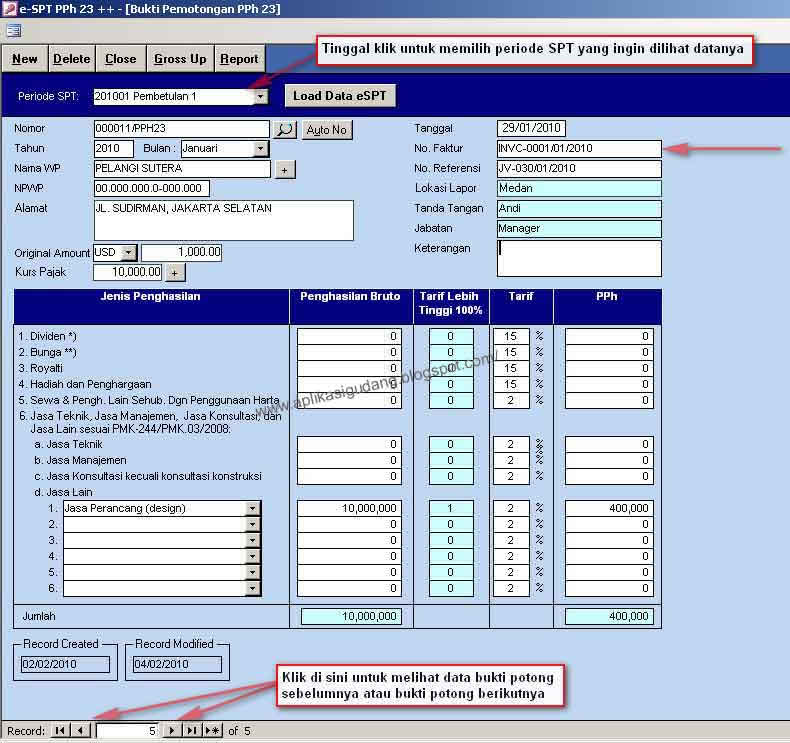
Task: Open the USD currency dropdown
Action: pos(129,252)
